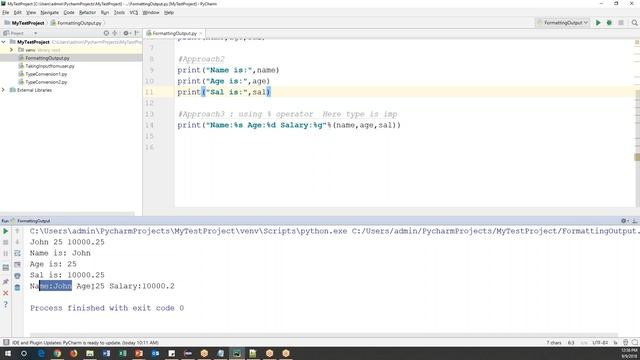Open the Tools menu
640x360 pixels.
point(119,13)
